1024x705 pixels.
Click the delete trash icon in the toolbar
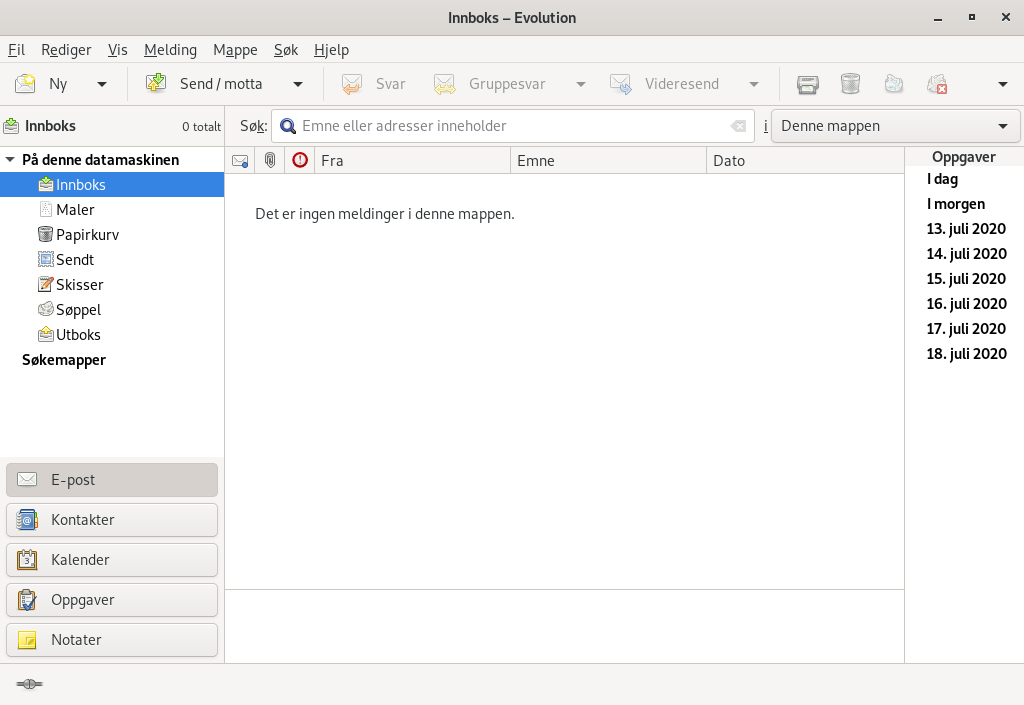click(x=850, y=84)
